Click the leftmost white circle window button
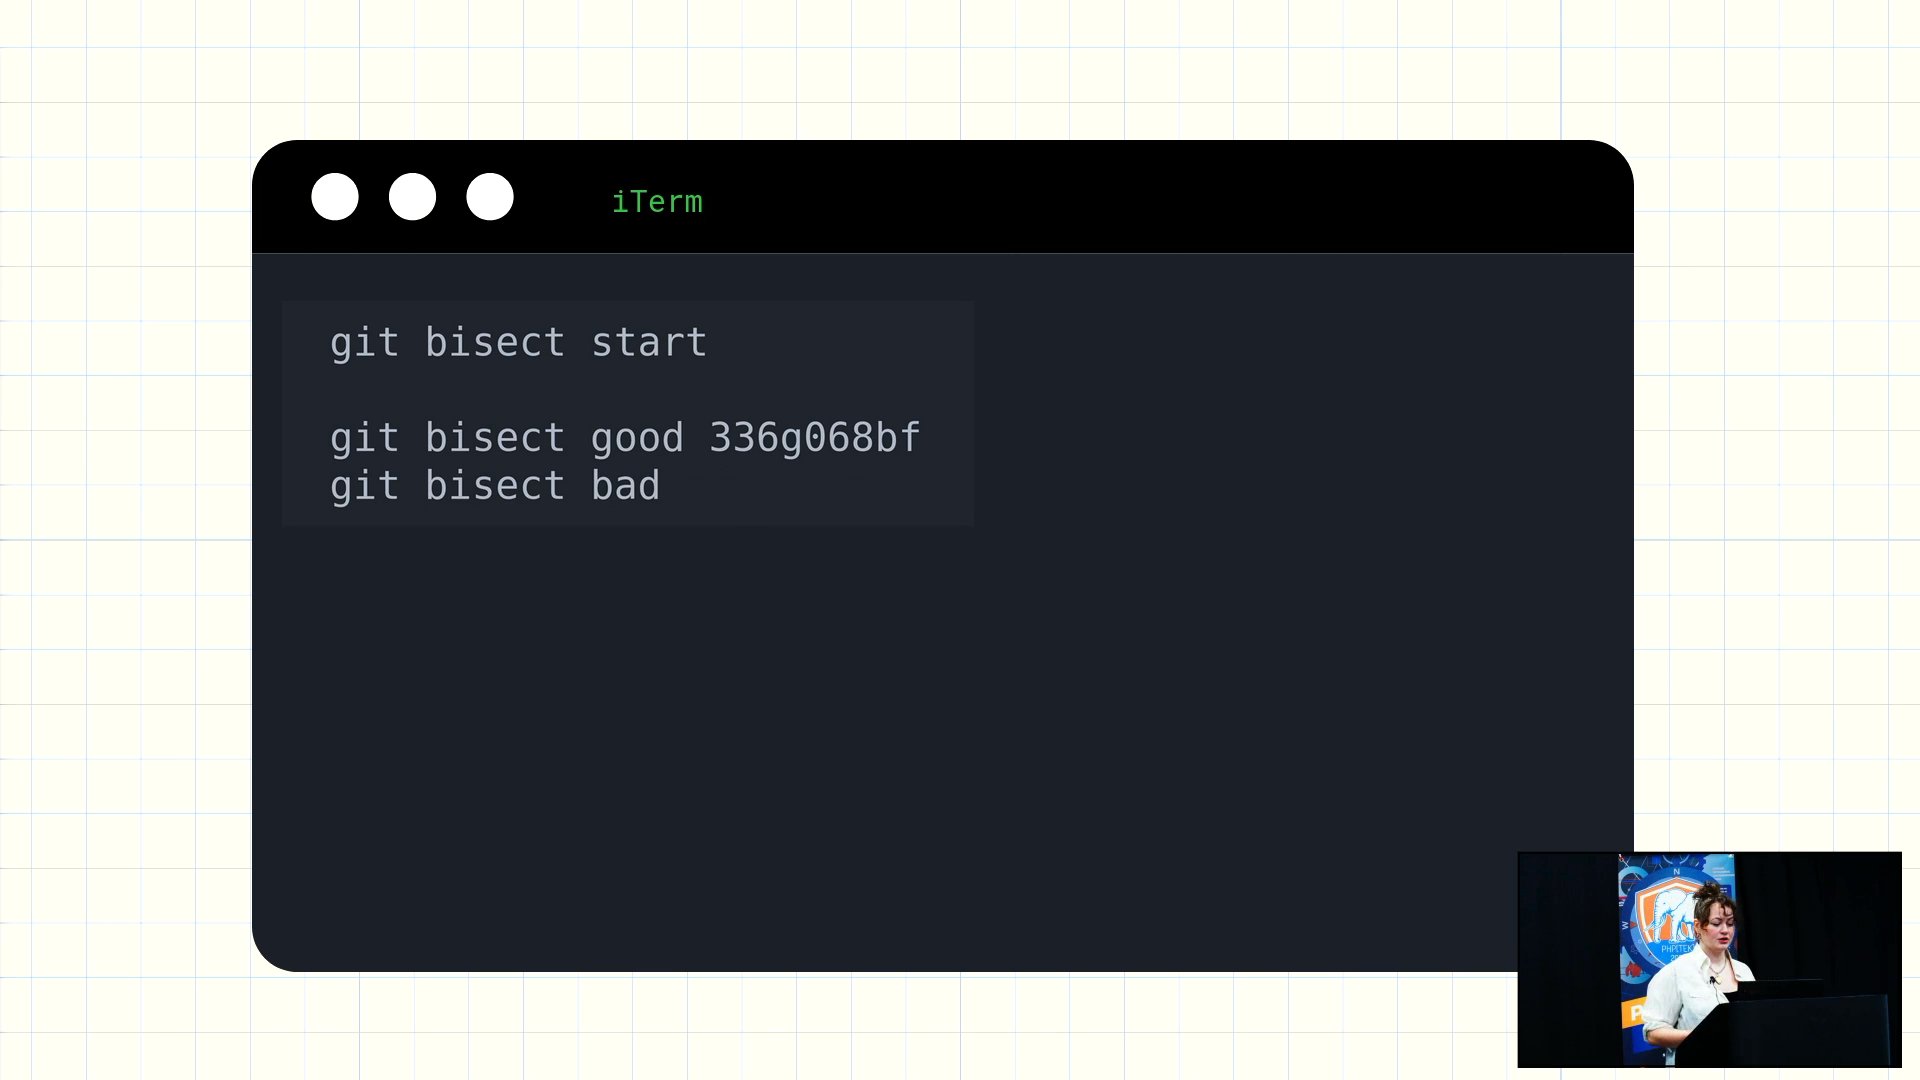 [335, 197]
